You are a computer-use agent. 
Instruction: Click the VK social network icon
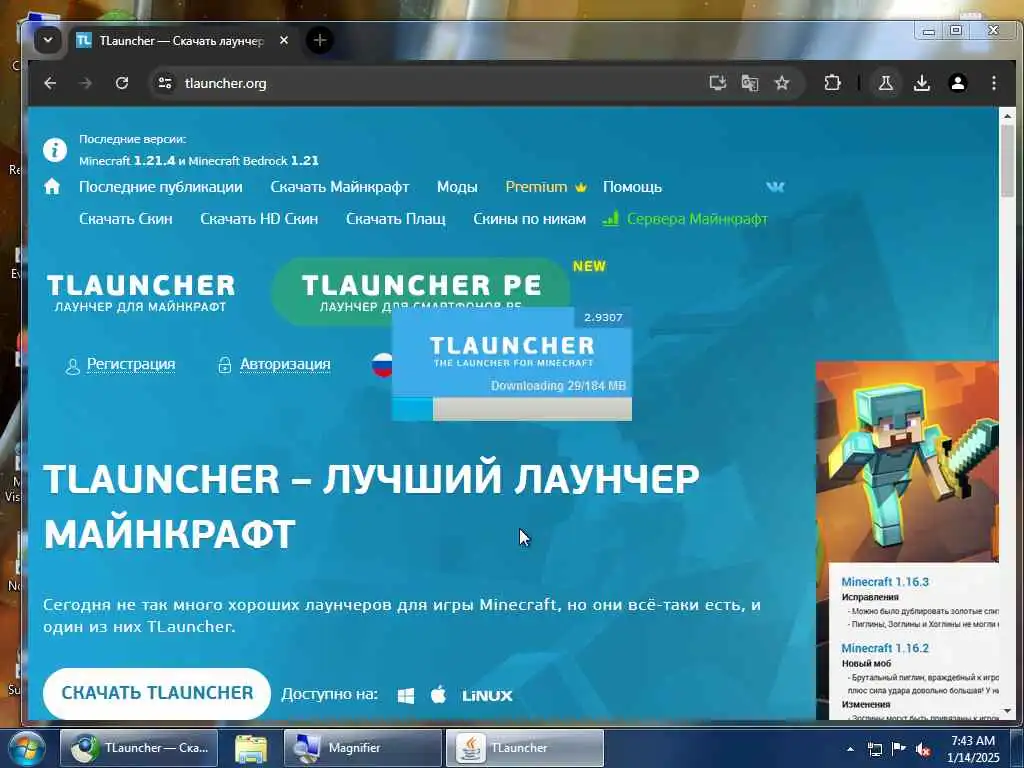[x=775, y=187]
